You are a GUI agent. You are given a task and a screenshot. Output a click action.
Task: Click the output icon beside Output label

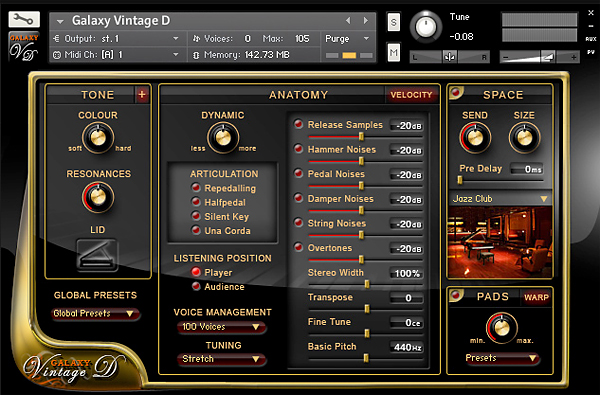(57, 39)
